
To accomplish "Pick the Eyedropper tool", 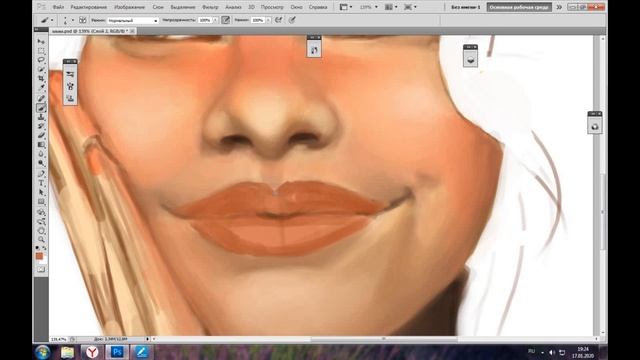I will (41, 88).
